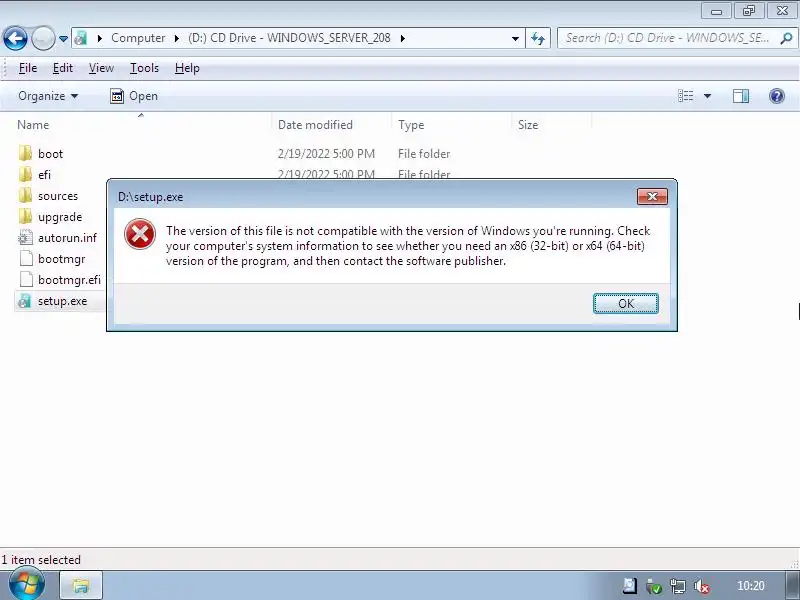Select Computer in the address breadcrumb
The height and width of the screenshot is (600, 800).
point(138,38)
